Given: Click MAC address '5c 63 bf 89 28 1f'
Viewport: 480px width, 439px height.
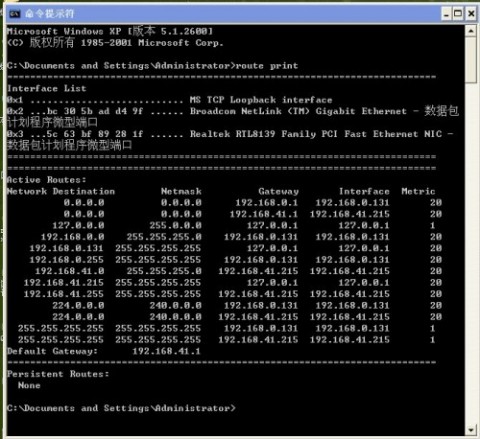Looking at the screenshot, I should (x=95, y=134).
